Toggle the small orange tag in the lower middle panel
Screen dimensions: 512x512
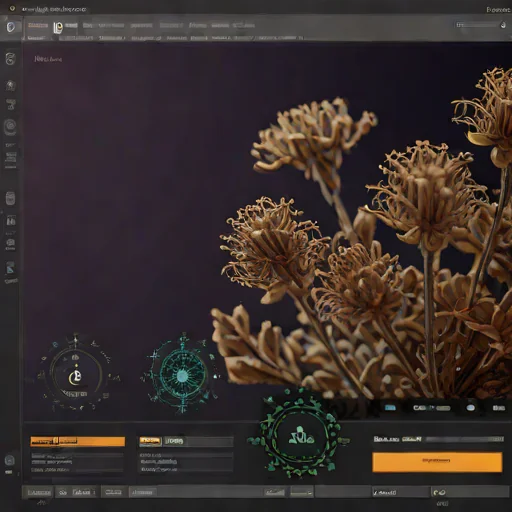(x=150, y=441)
